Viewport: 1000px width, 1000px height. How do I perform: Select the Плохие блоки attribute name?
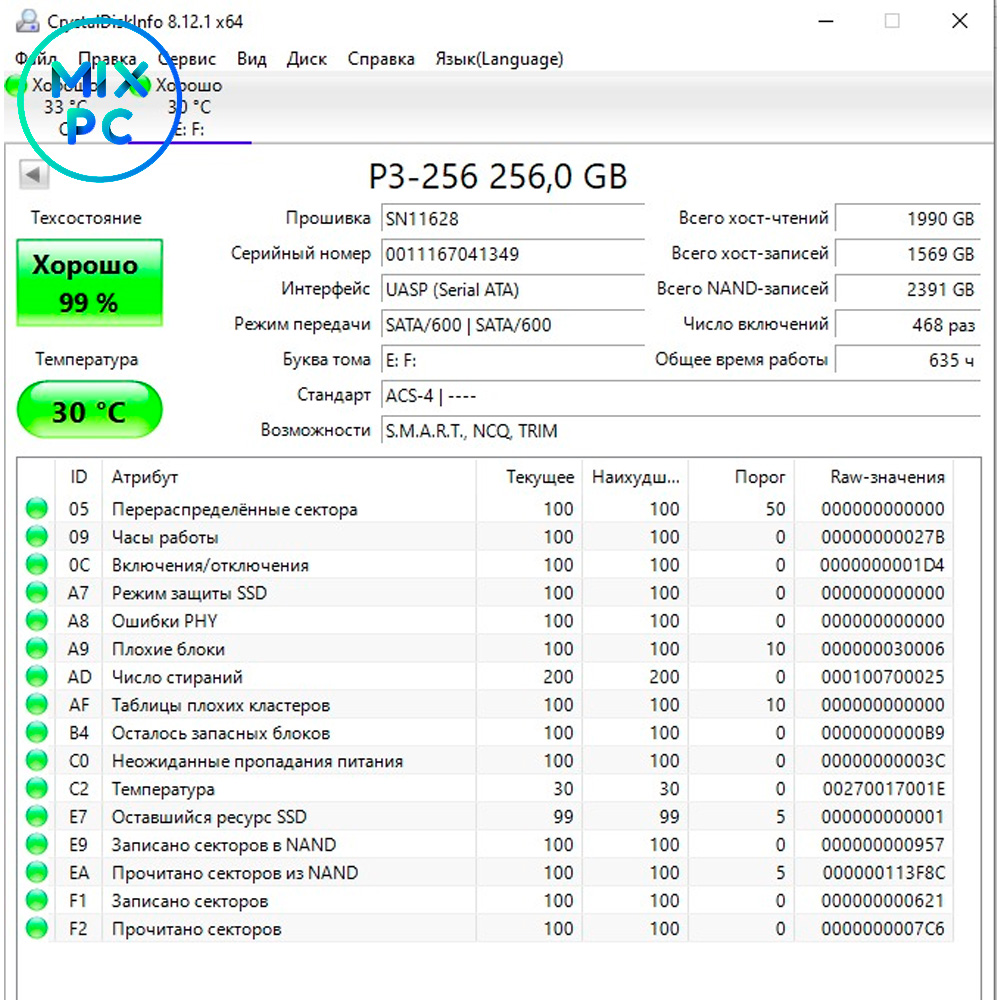click(168, 649)
